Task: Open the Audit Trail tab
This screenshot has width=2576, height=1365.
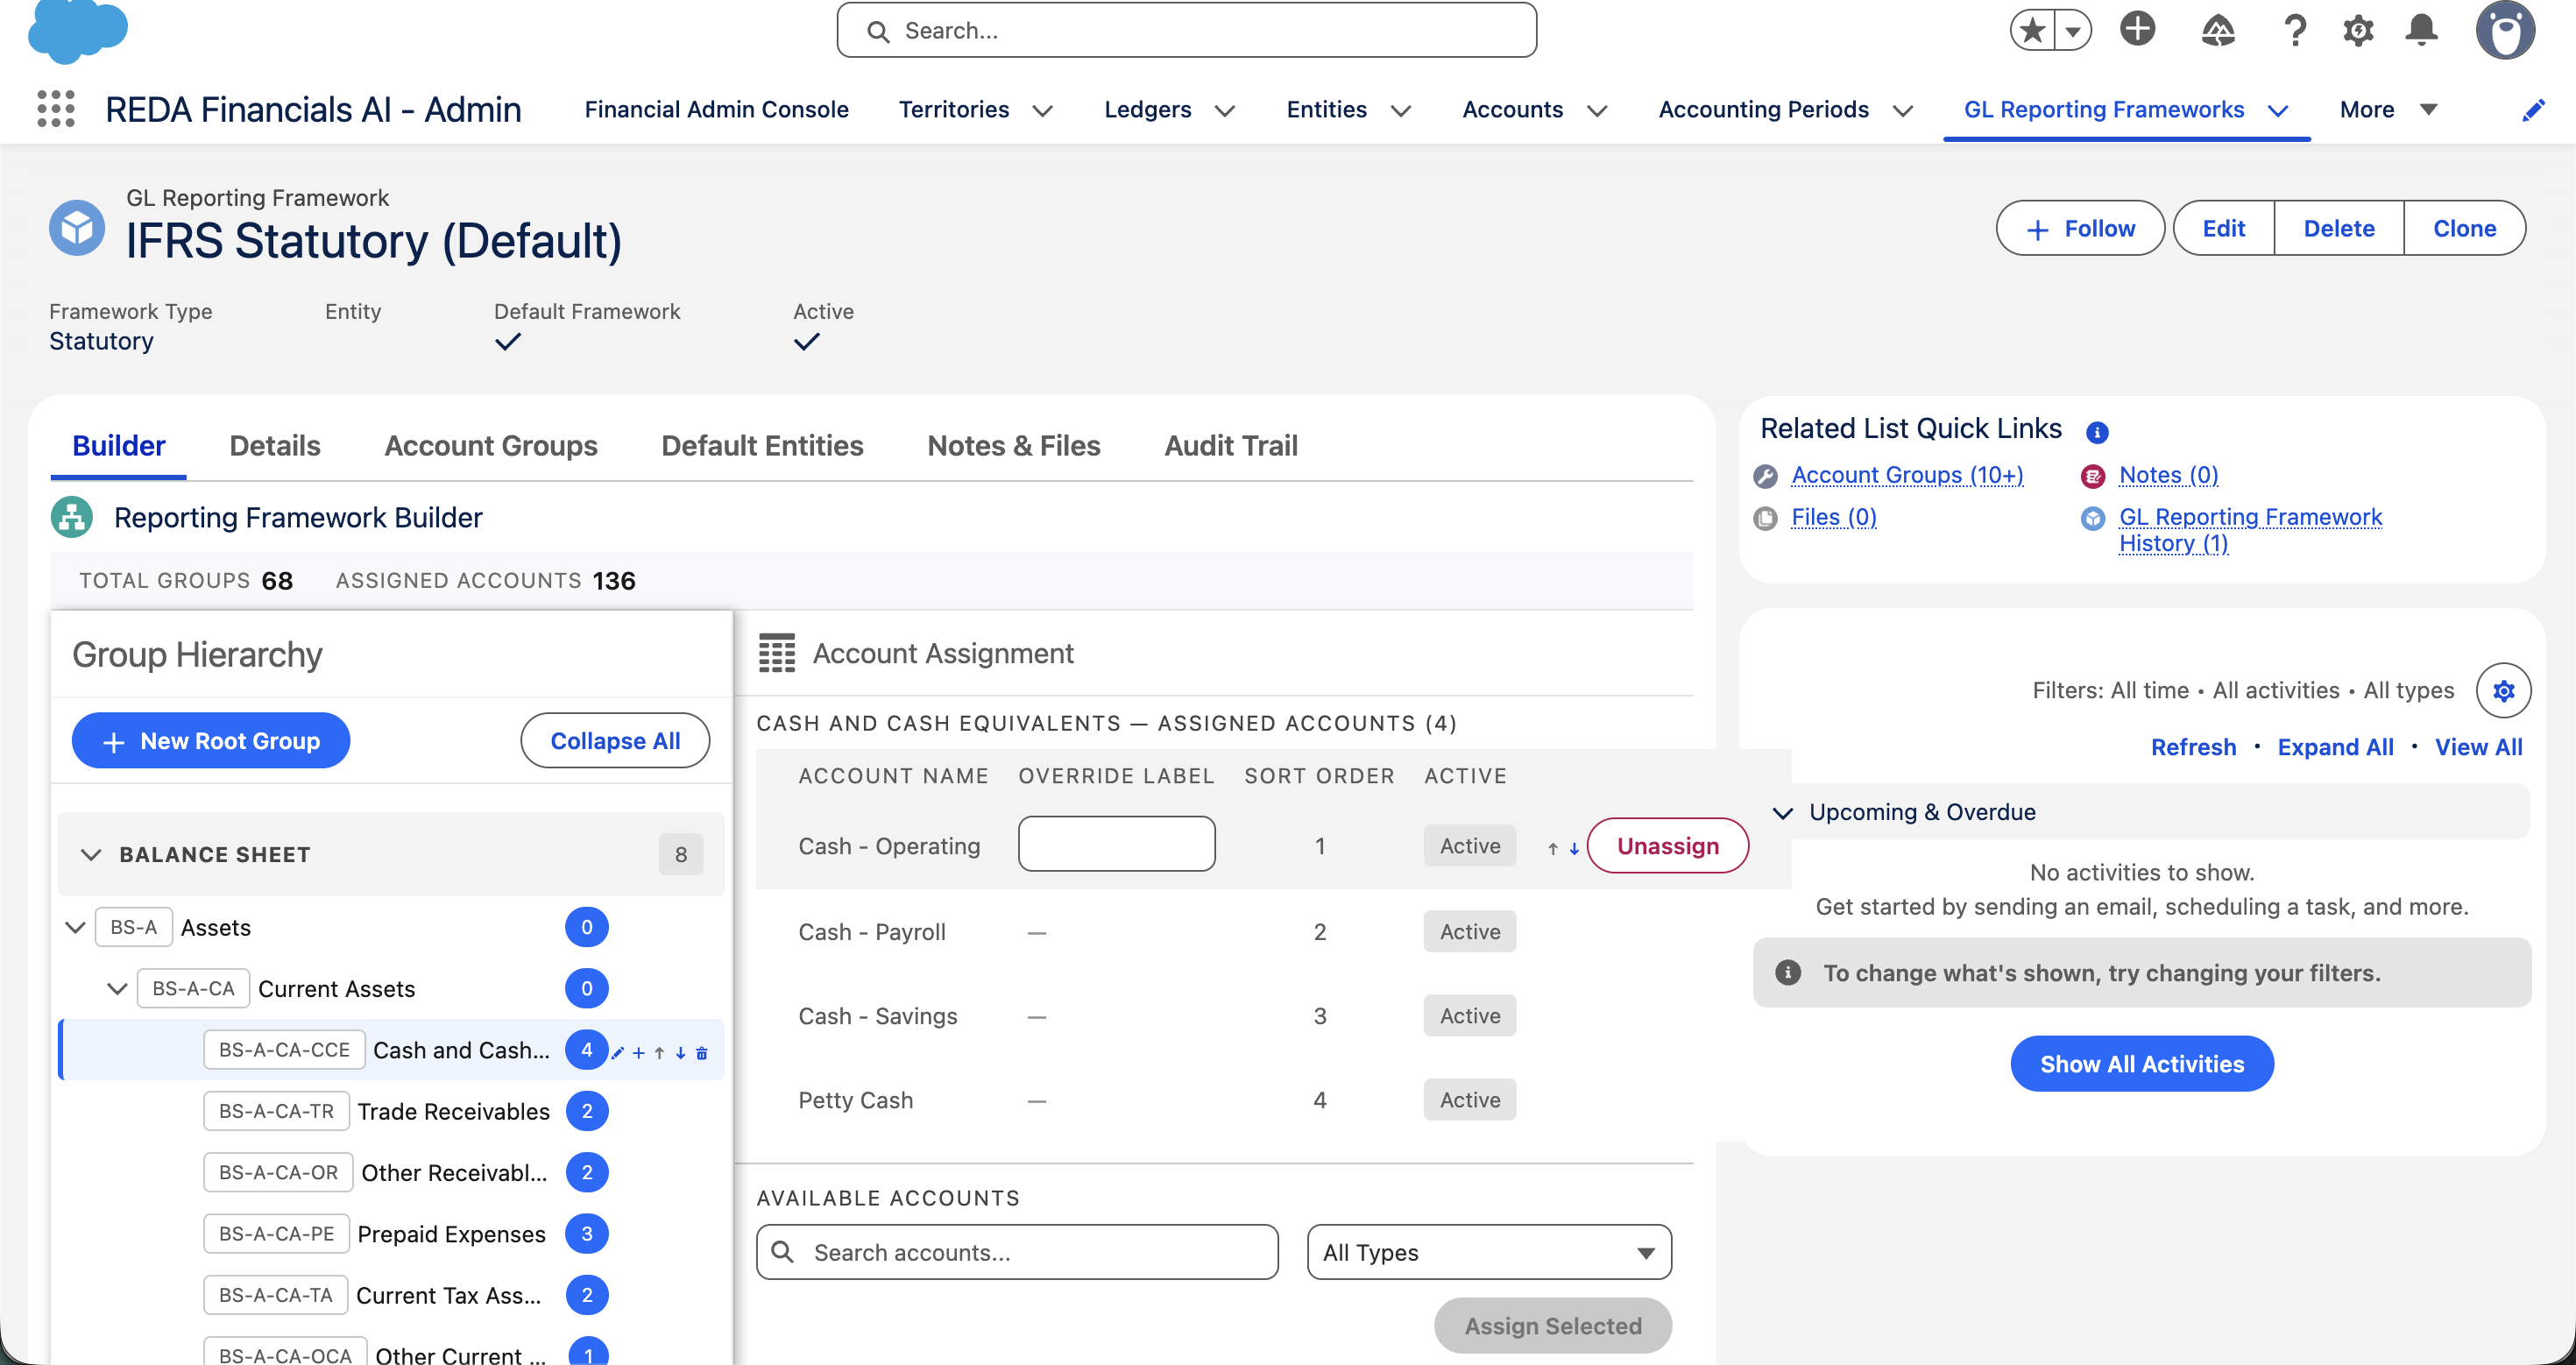Action: pos(1230,446)
